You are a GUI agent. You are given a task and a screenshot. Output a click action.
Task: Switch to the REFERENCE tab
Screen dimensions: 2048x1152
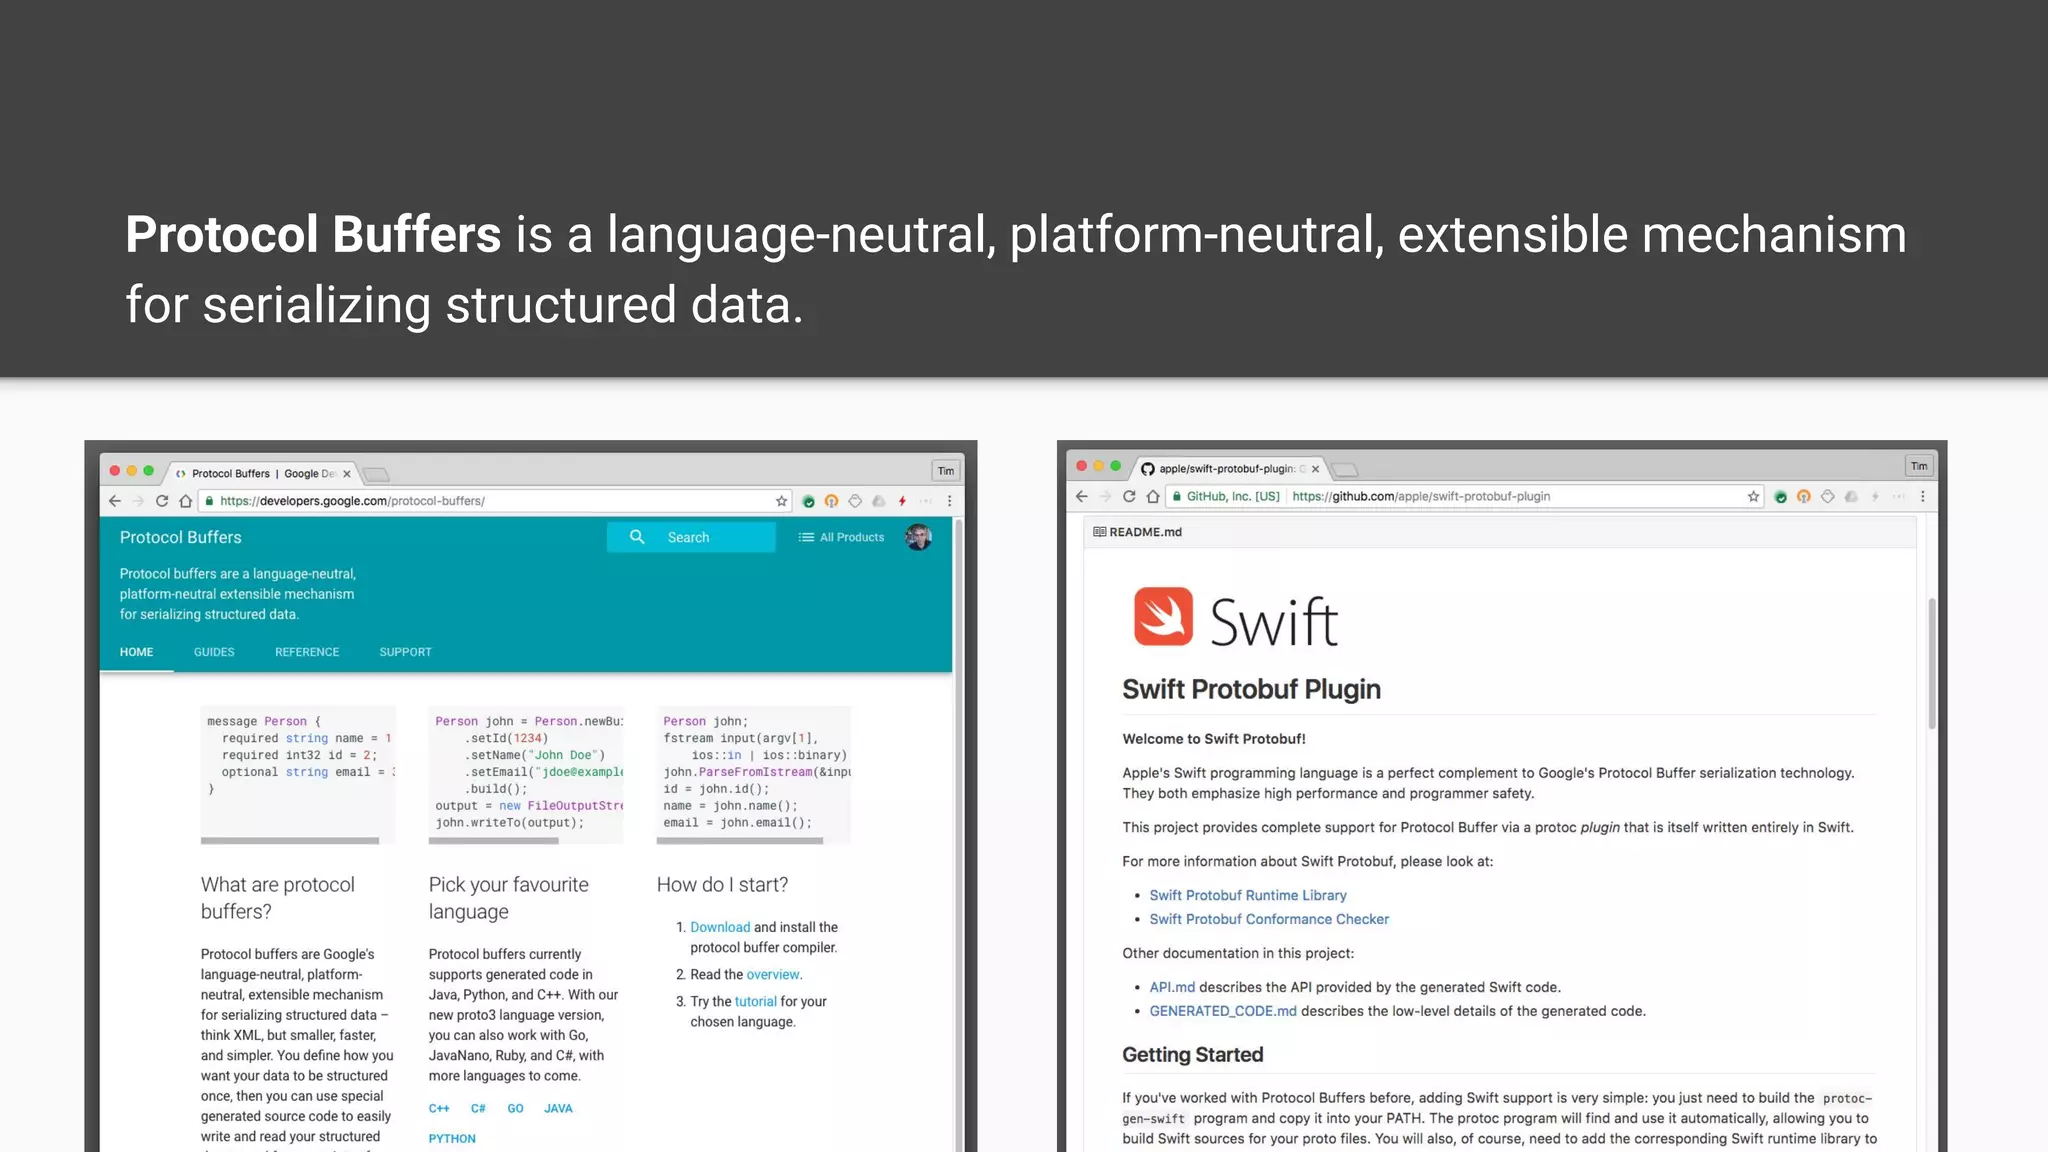point(307,652)
